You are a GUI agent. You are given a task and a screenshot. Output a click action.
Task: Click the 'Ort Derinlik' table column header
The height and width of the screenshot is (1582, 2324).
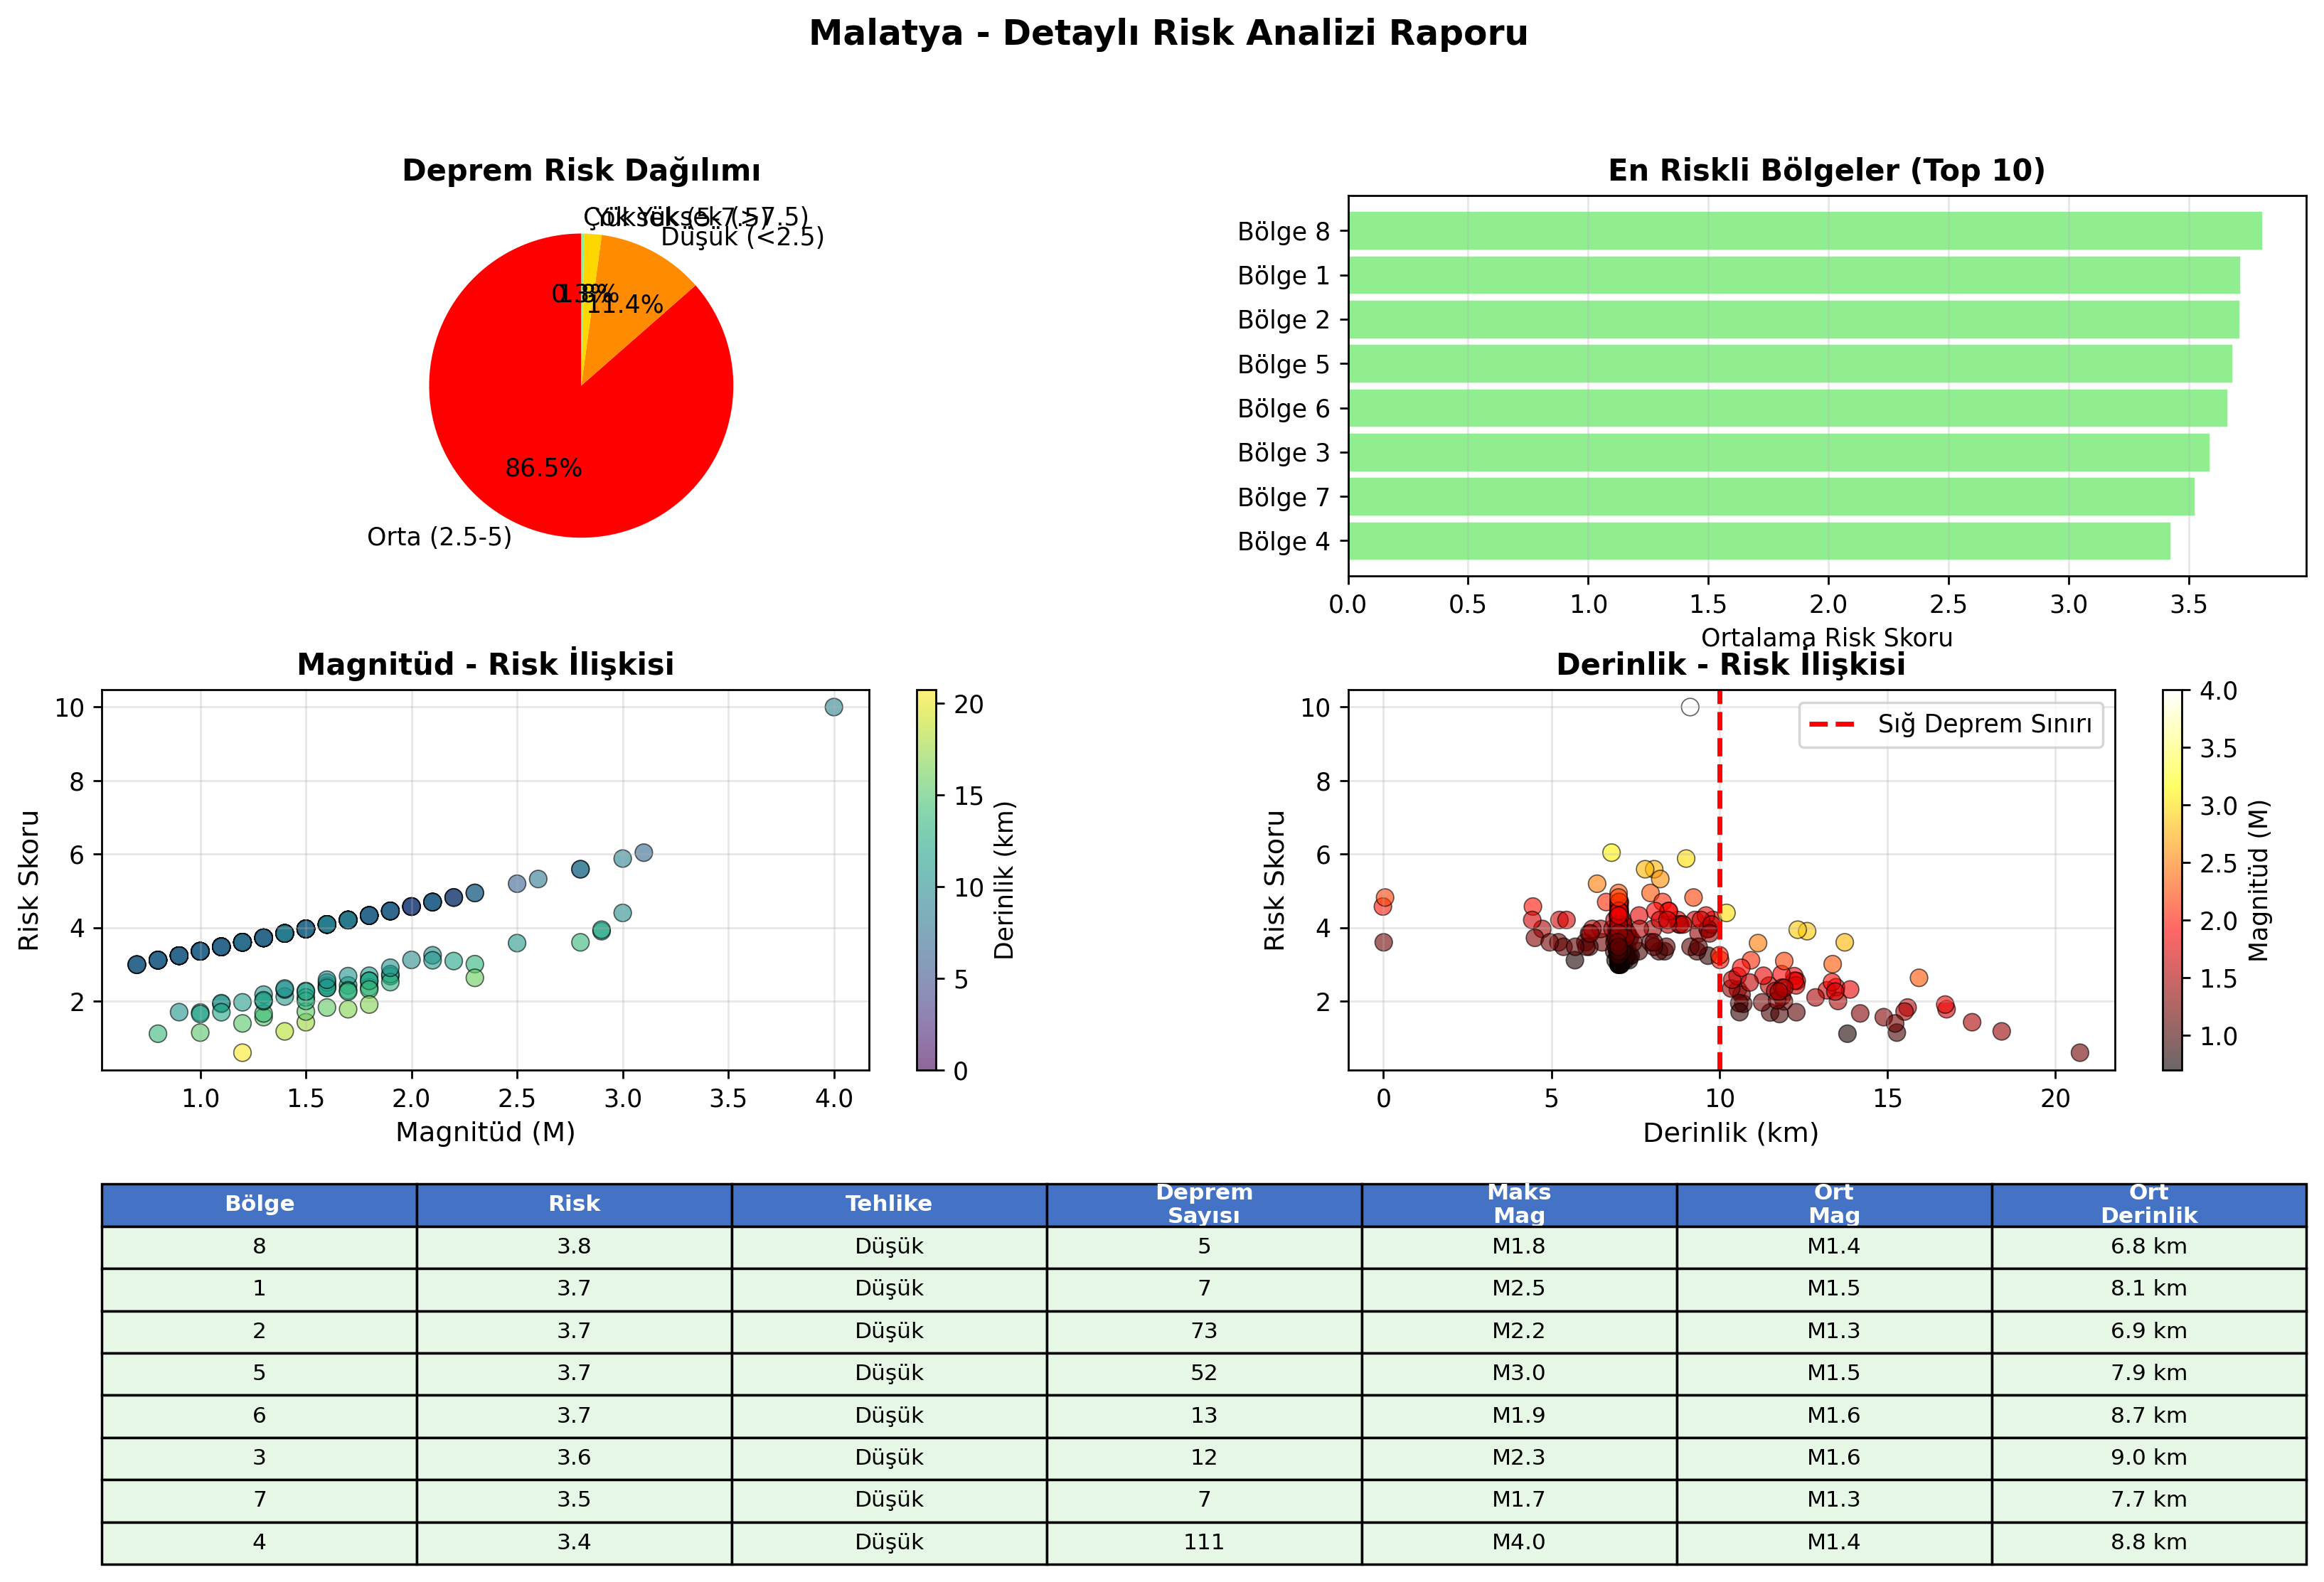tap(2149, 1204)
